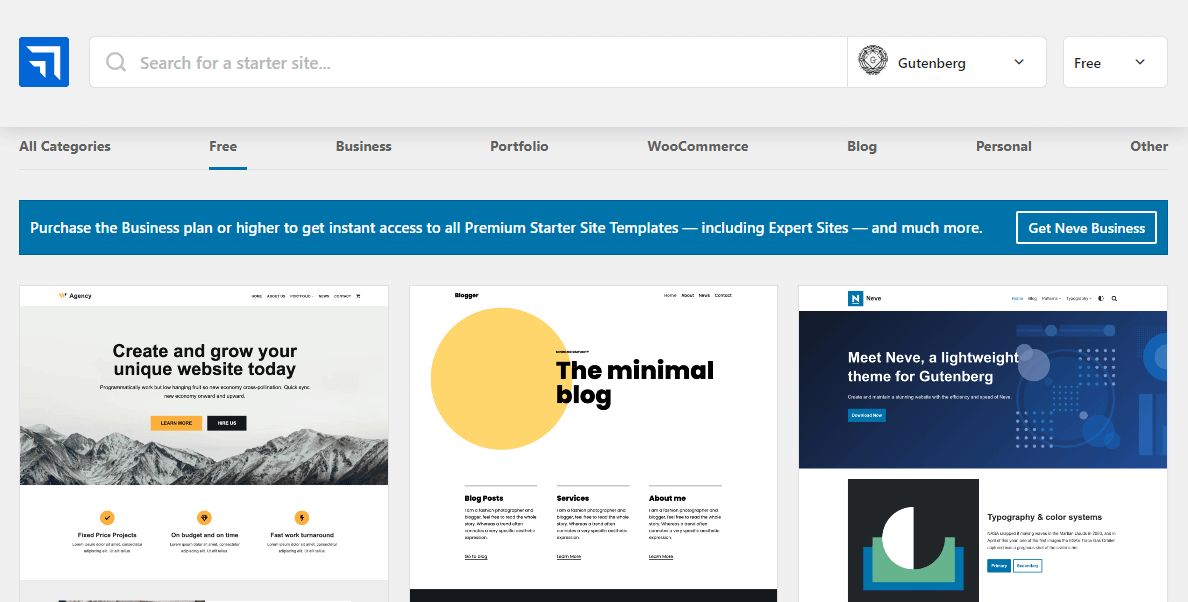Click the Hire Us button in Agency preview
The width and height of the screenshot is (1188, 602).
click(227, 423)
